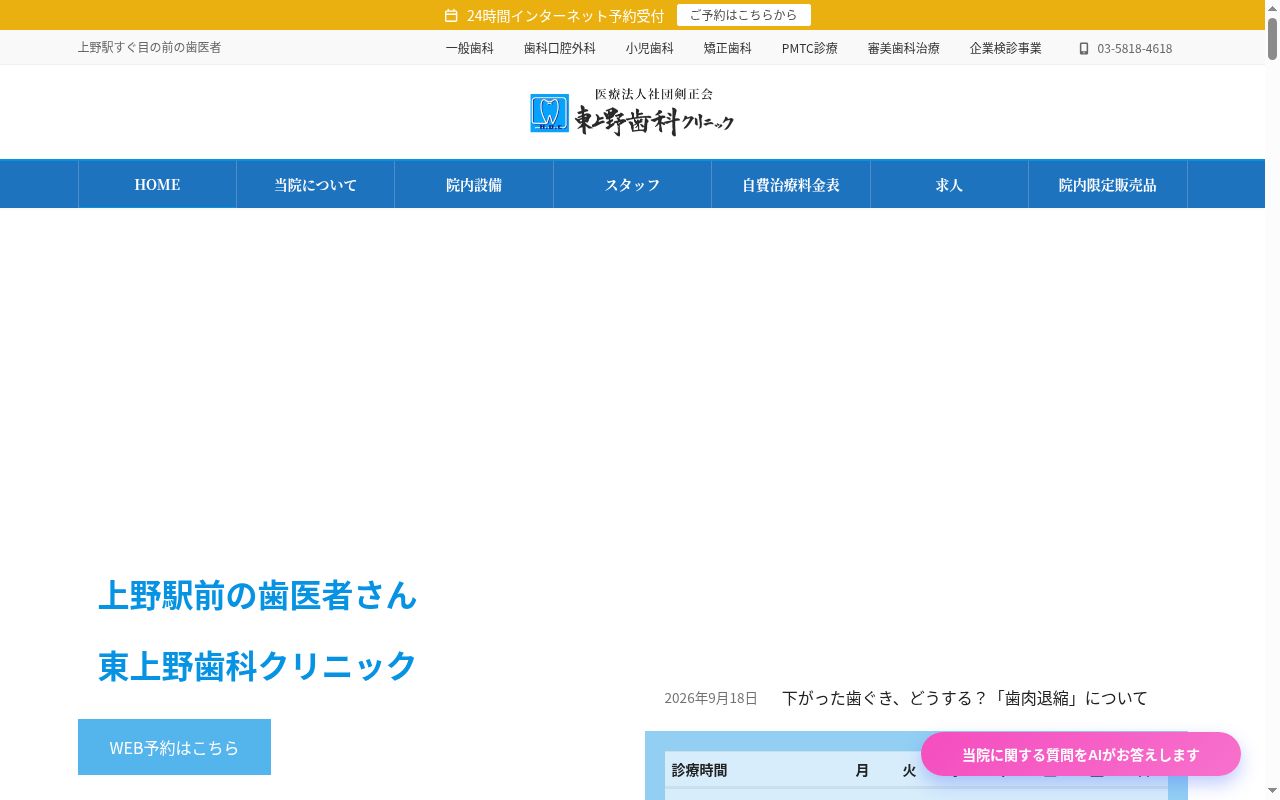Click the 上野駅すぐ目の前の歯医者 tagline text

[x=150, y=47]
